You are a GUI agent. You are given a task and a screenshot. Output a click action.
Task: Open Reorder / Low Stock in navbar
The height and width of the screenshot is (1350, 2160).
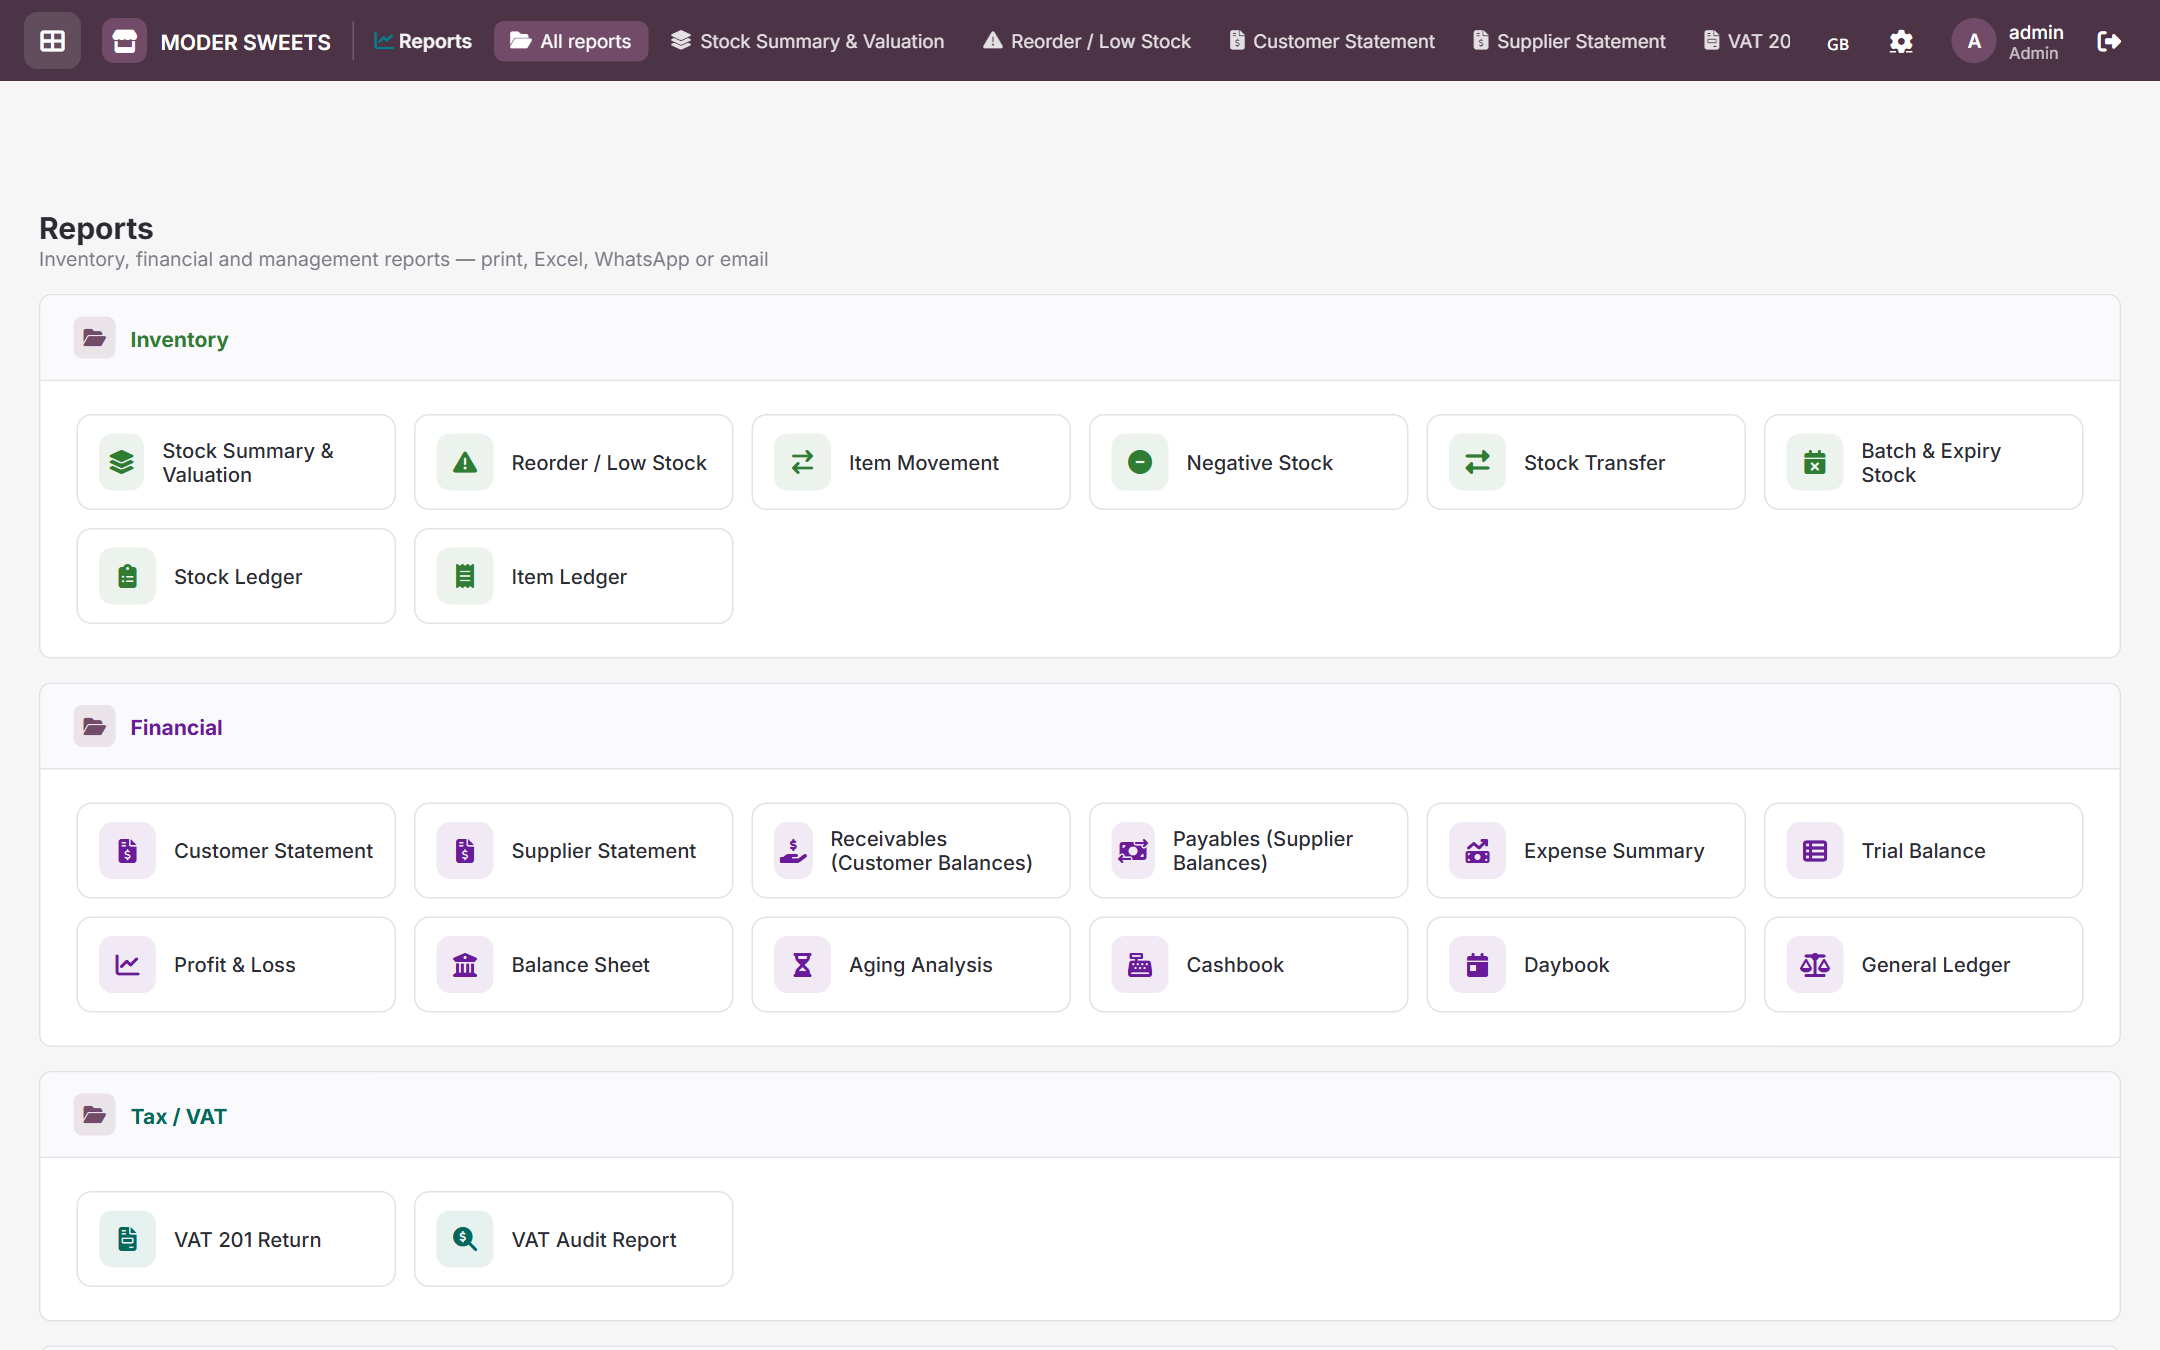[x=1087, y=41]
